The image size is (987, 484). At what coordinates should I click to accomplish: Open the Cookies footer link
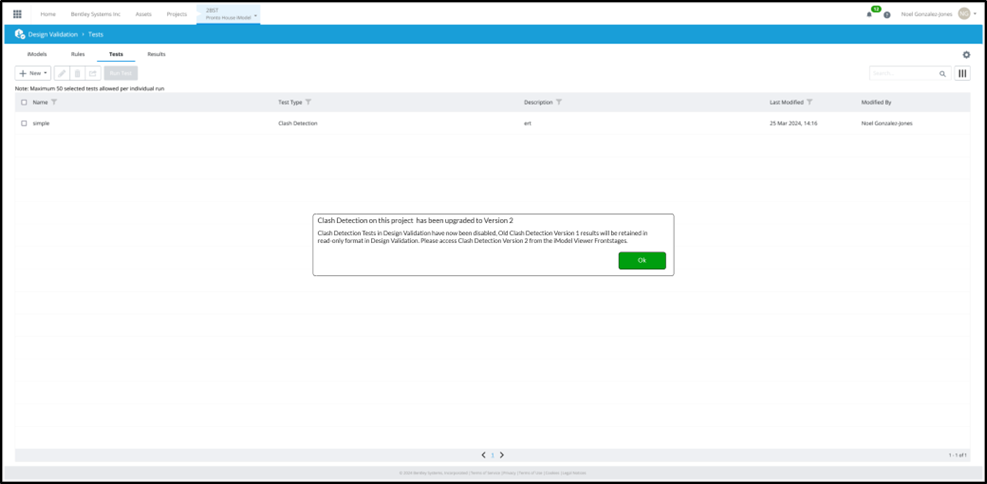[552, 473]
